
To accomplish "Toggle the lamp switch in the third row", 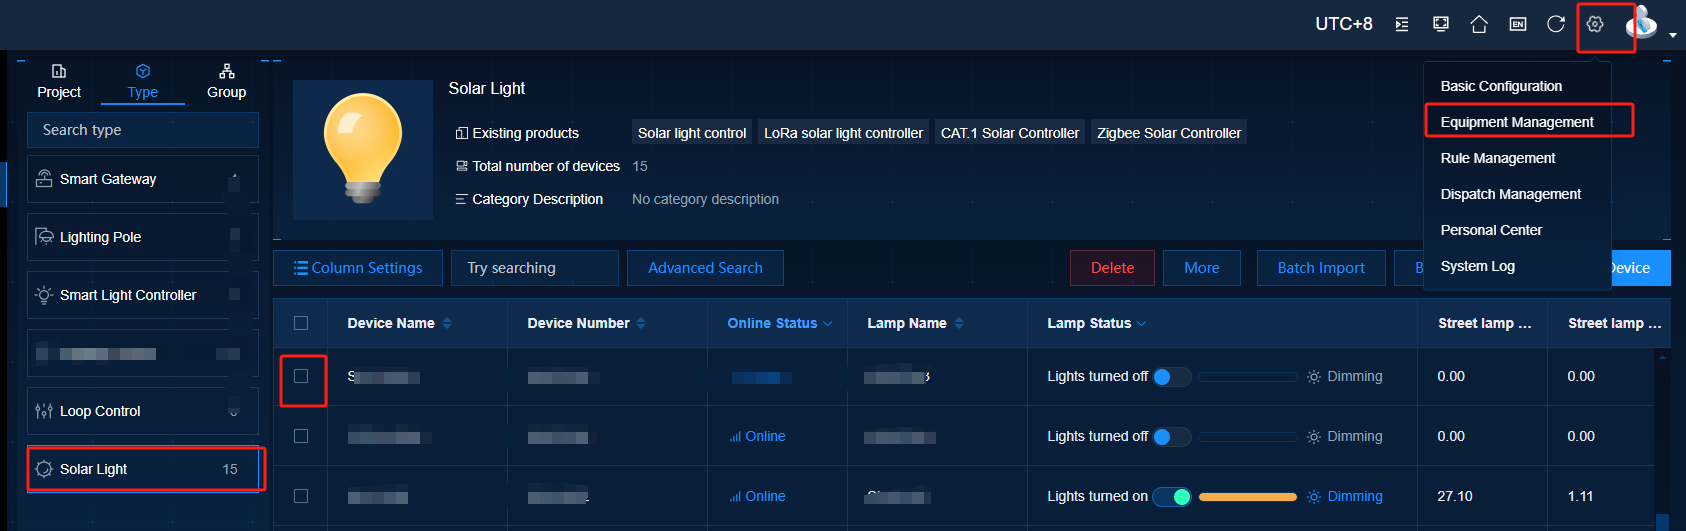I will point(1171,497).
